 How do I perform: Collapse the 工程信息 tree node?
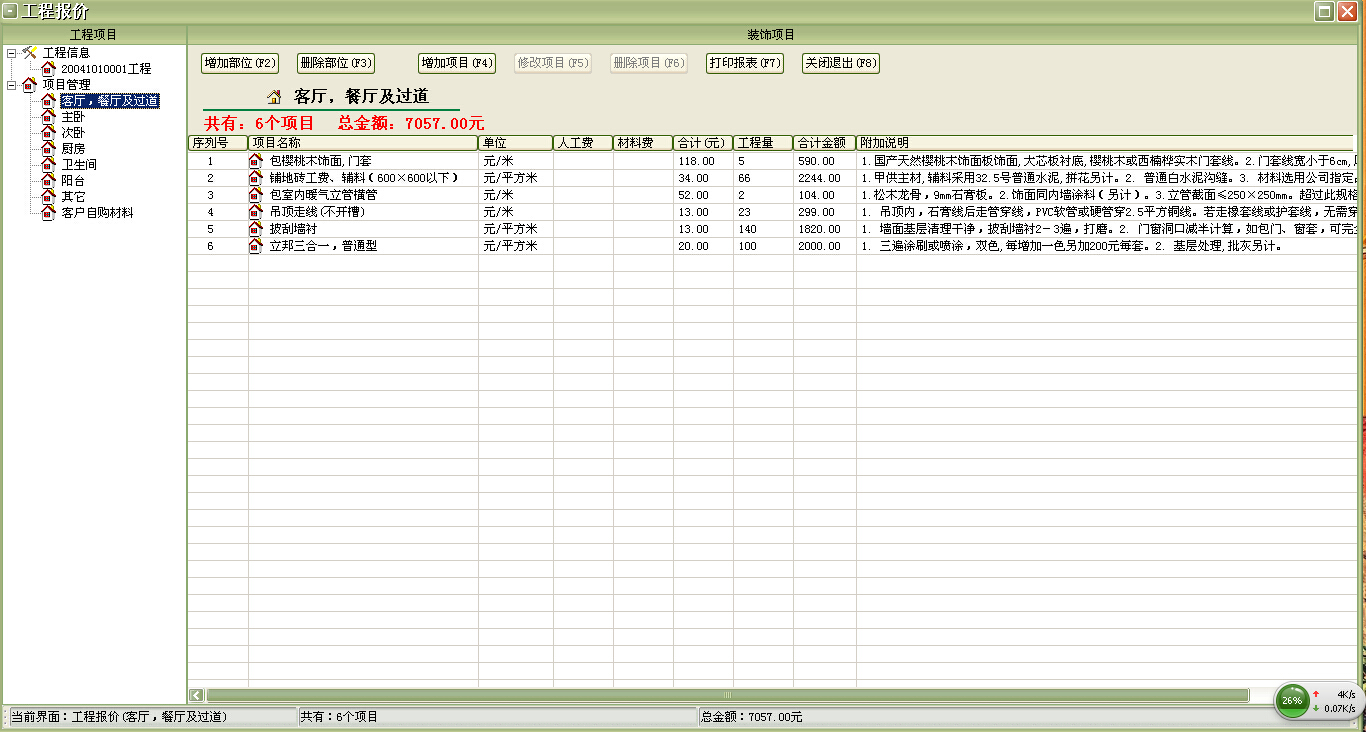click(11, 52)
